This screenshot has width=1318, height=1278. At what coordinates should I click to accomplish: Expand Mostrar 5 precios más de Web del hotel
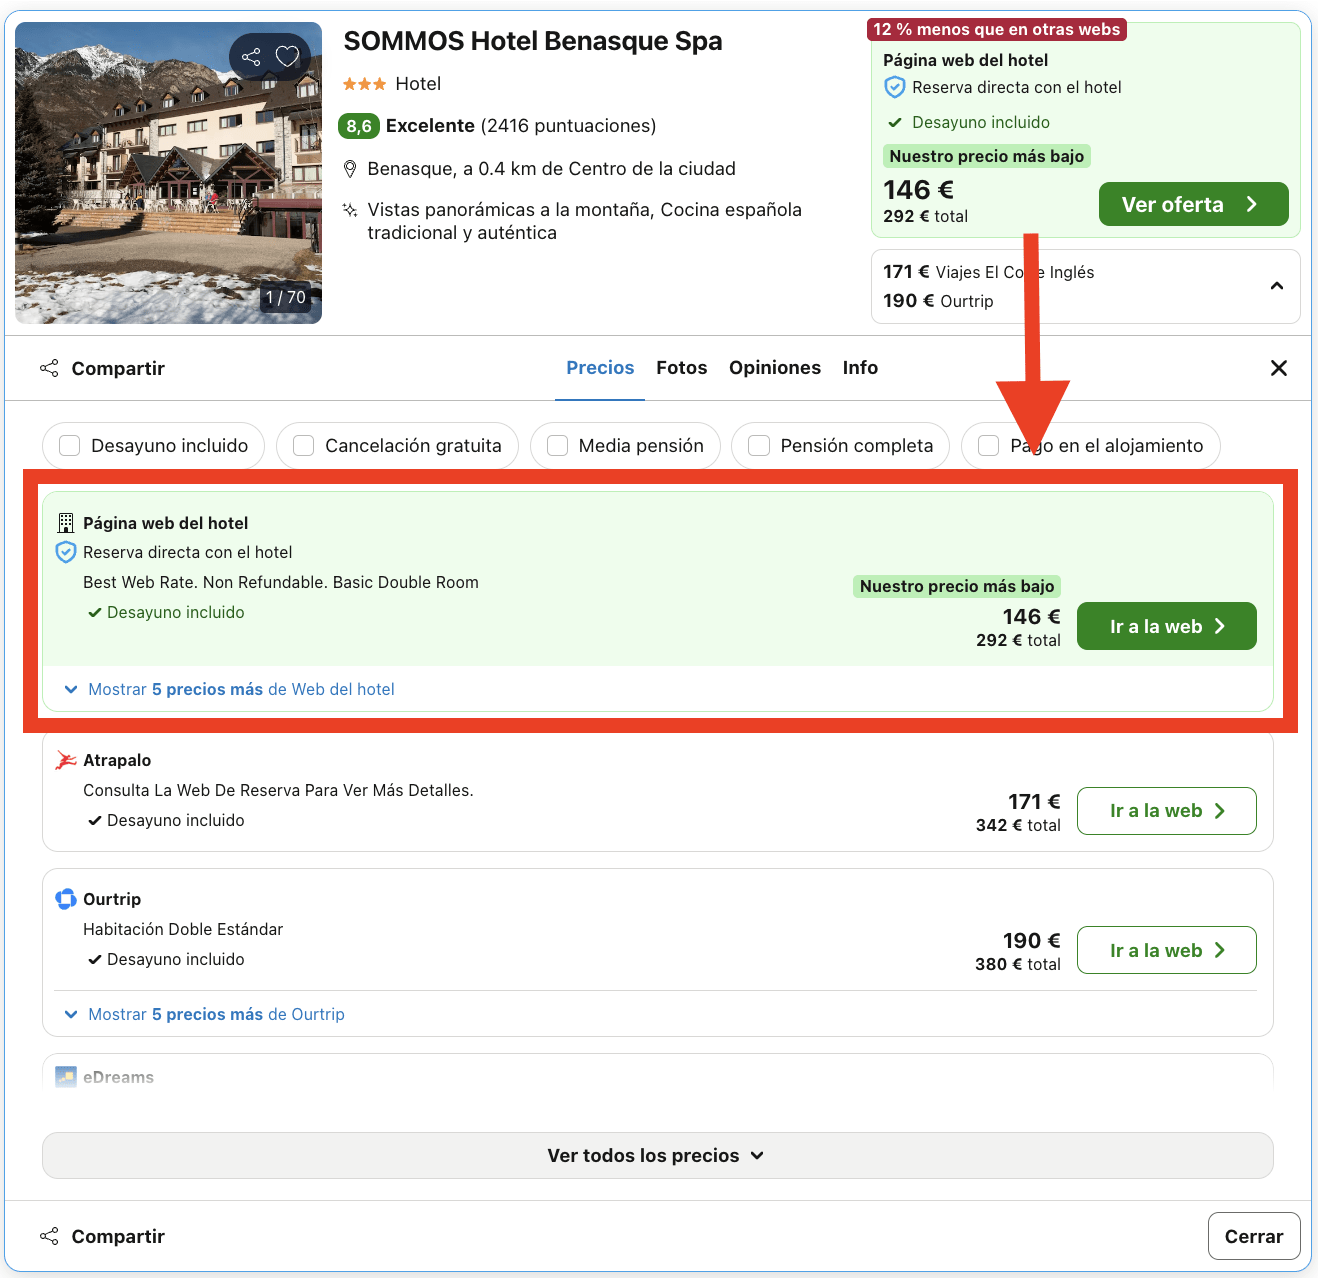coord(230,689)
